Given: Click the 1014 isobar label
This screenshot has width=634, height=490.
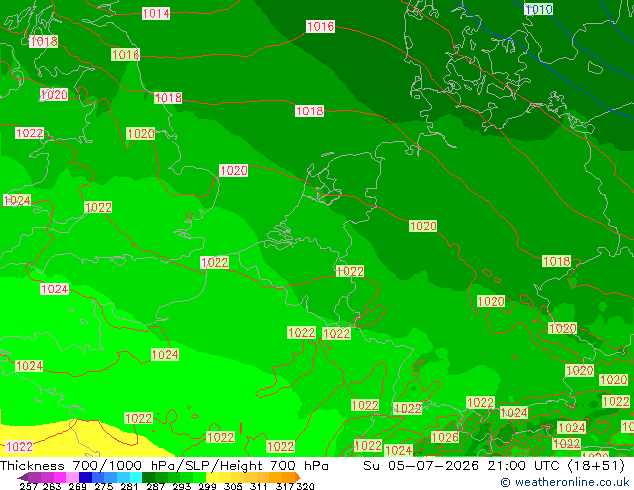Looking at the screenshot, I should click(x=156, y=13).
